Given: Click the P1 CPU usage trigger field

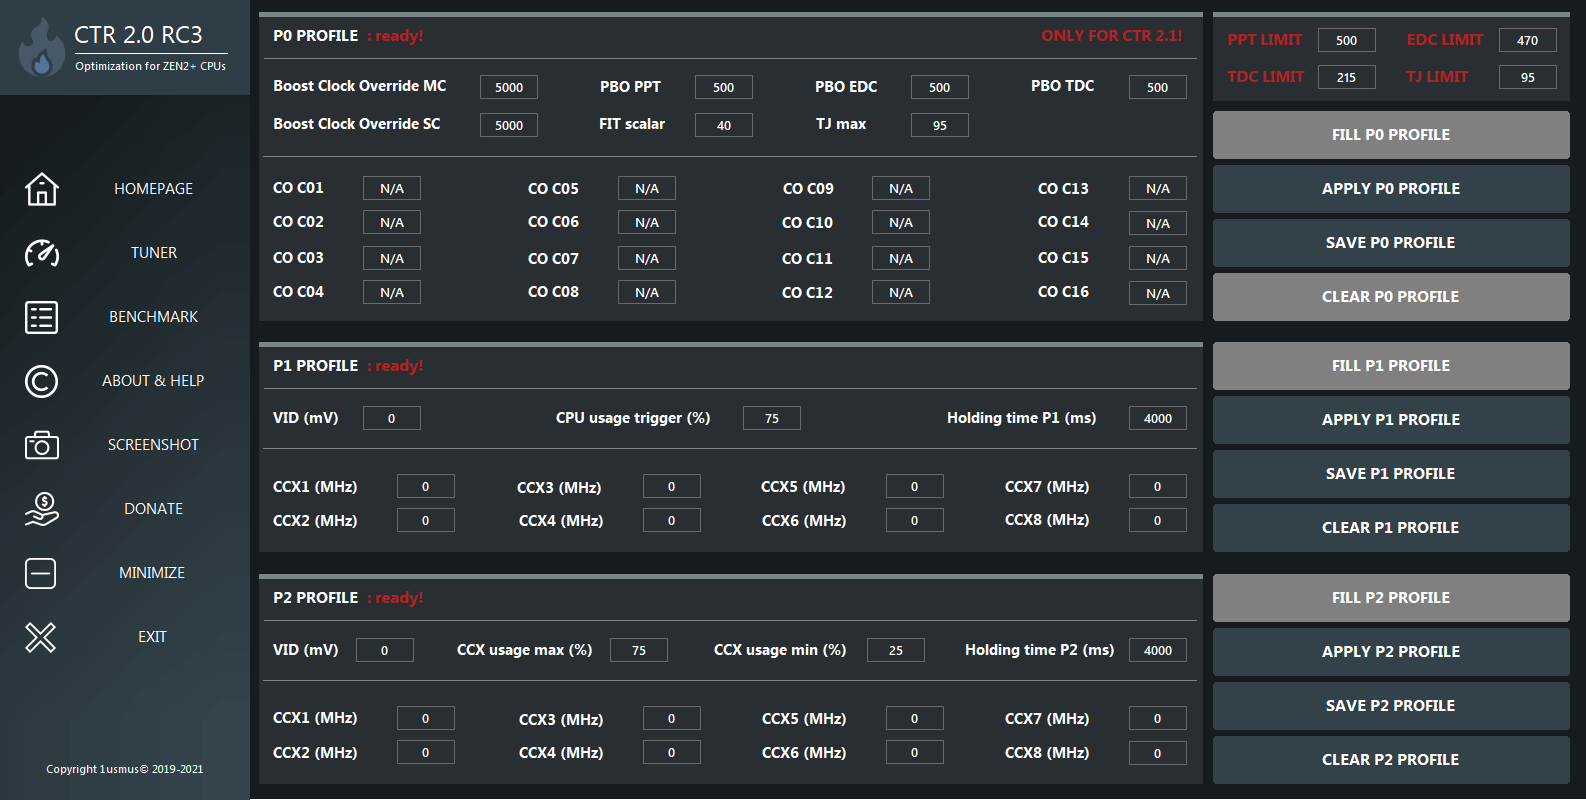Looking at the screenshot, I should 771,419.
